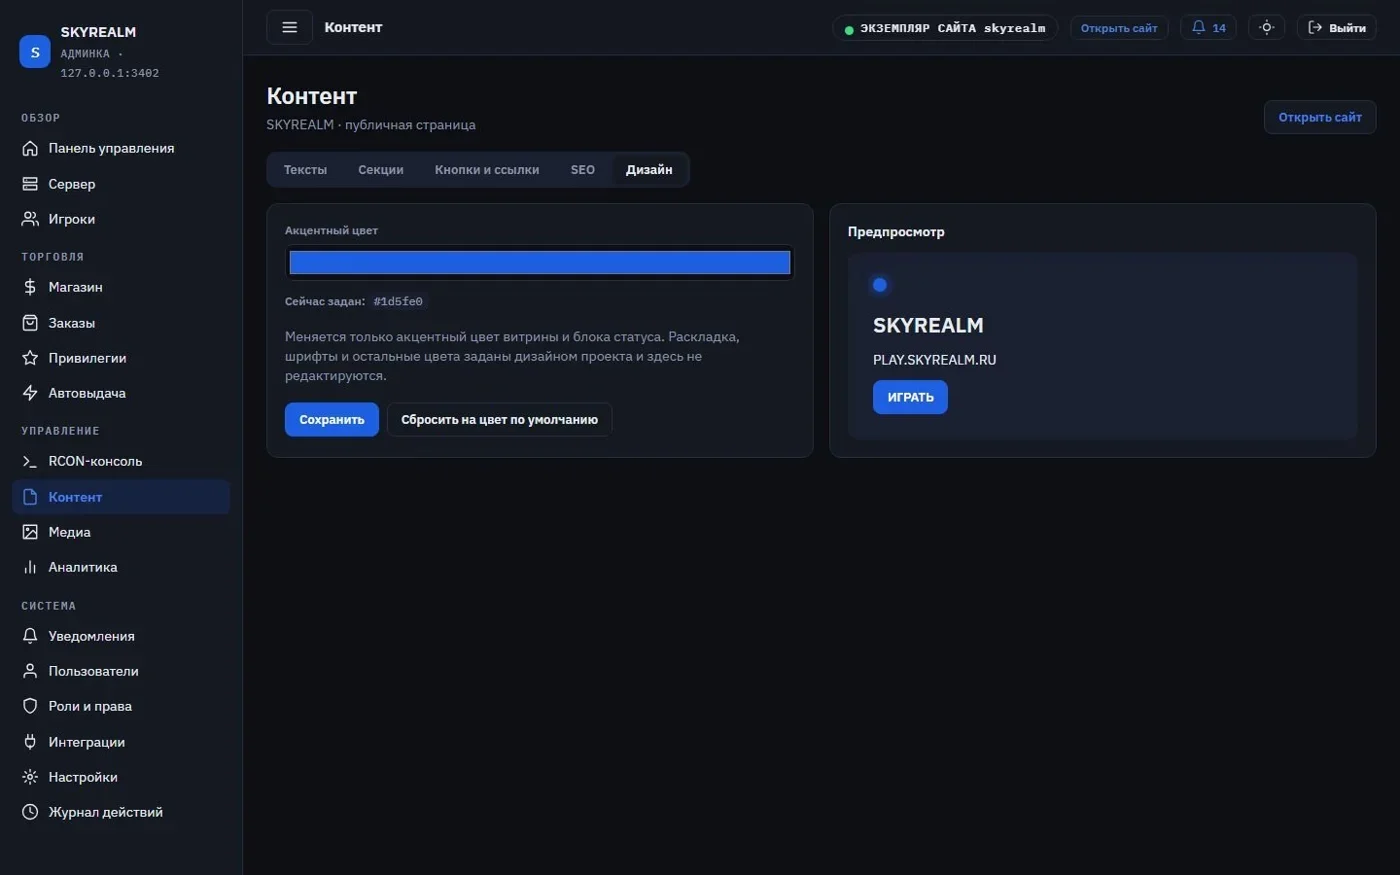Click the Предпросмотр heading
The height and width of the screenshot is (875, 1400).
click(896, 232)
